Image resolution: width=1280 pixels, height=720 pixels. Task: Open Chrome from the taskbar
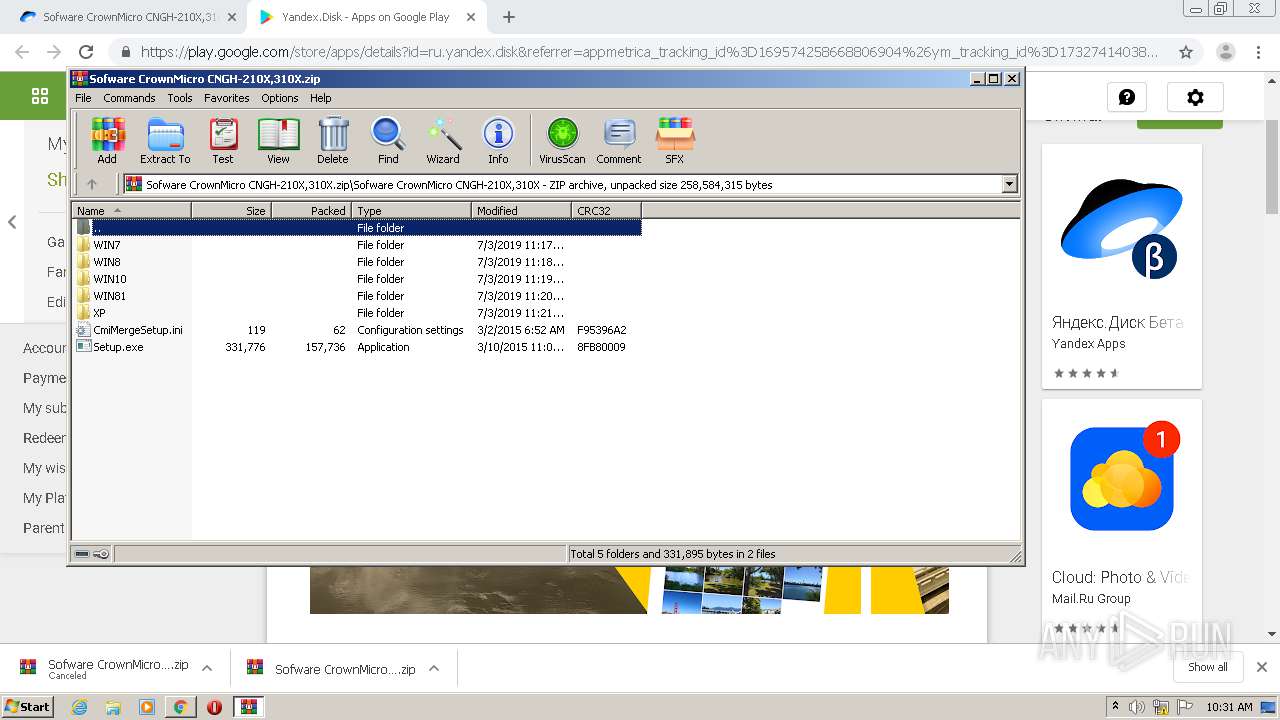coord(180,707)
